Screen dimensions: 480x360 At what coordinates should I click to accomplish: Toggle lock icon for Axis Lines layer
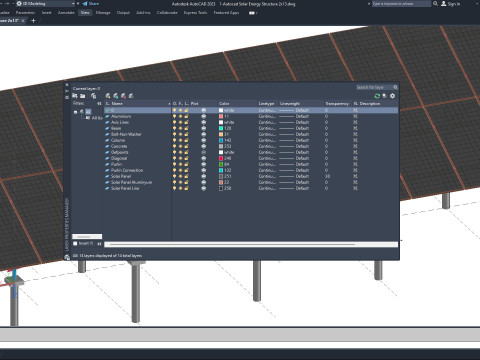[186, 122]
